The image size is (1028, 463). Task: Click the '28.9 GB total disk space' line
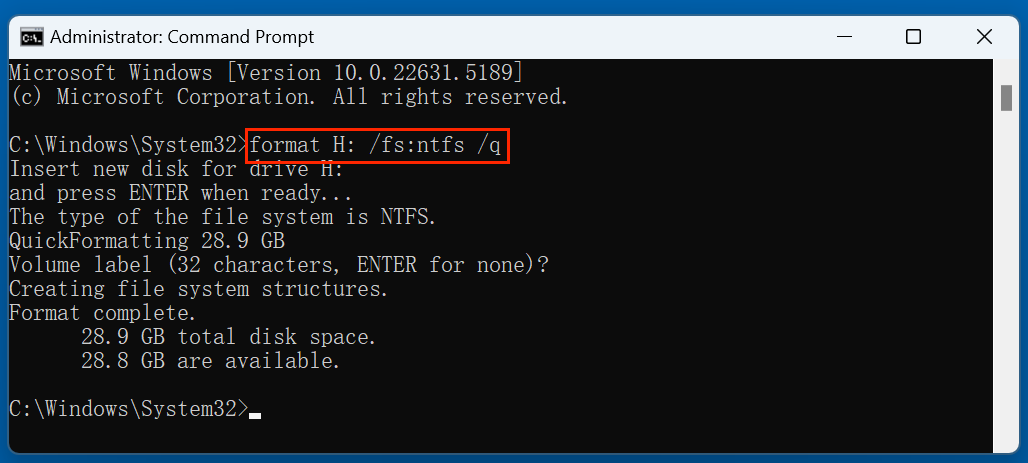(229, 337)
